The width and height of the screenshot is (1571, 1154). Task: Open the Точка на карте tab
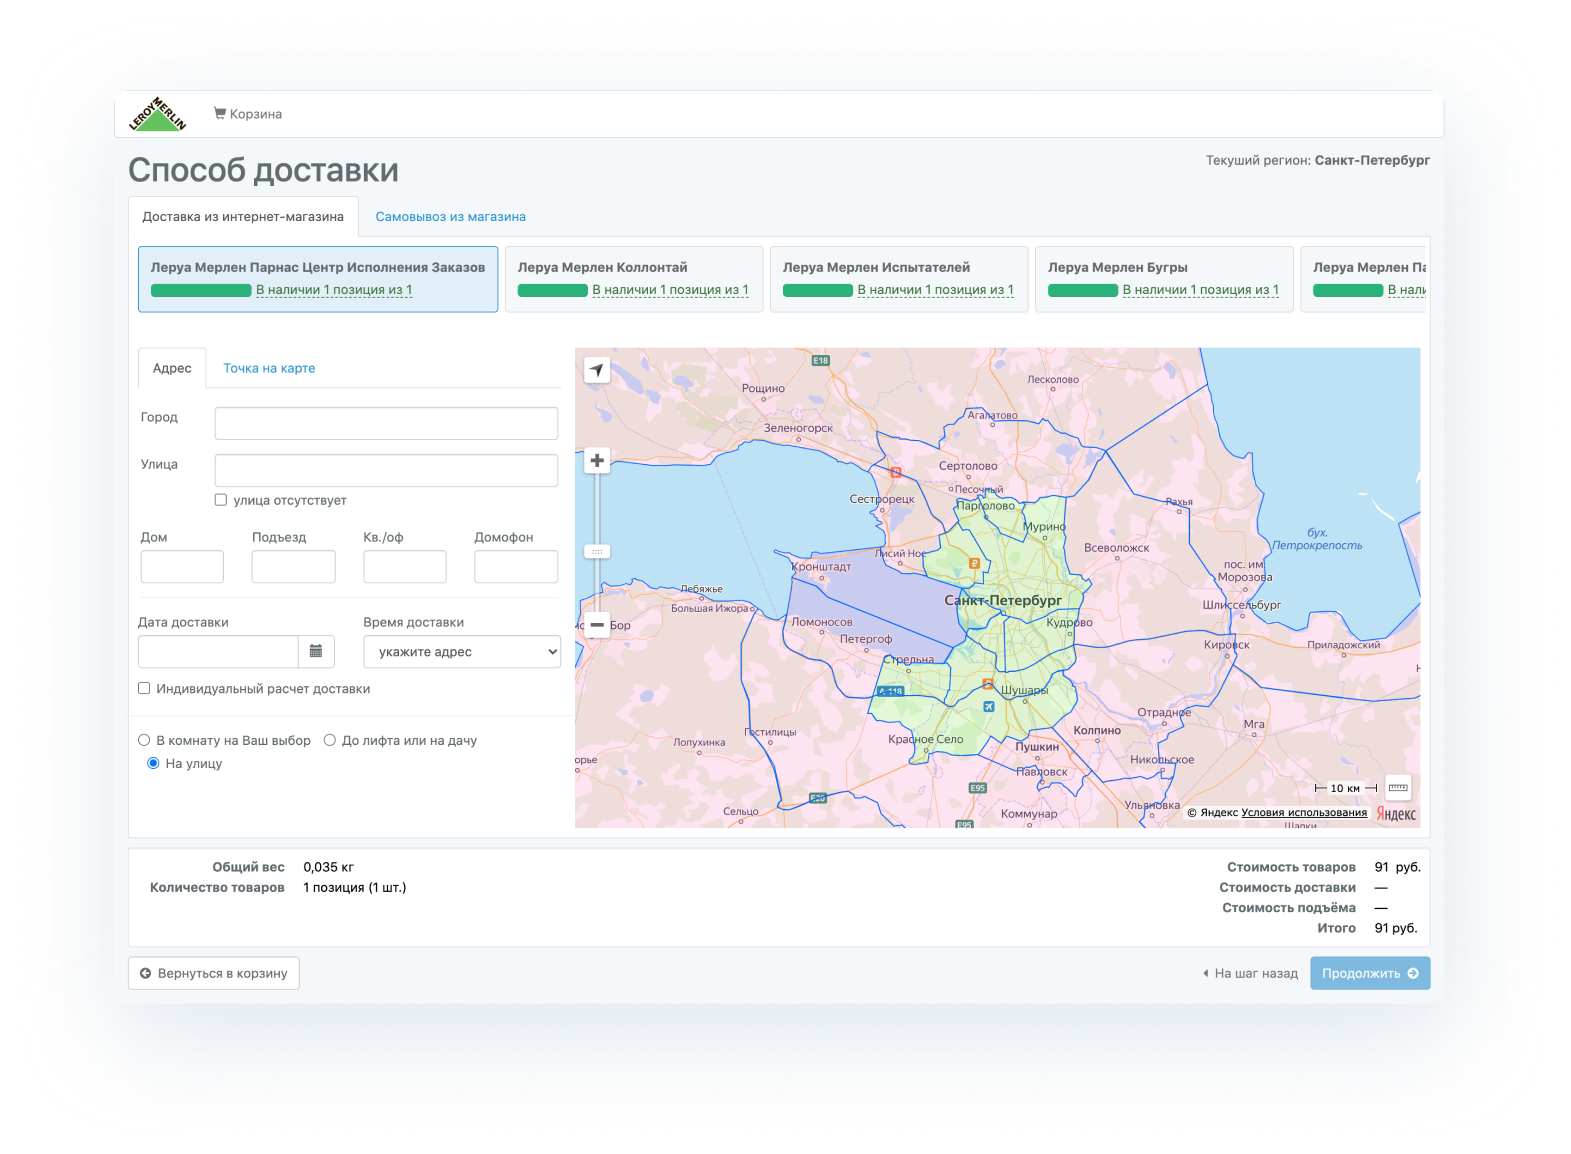click(x=269, y=368)
